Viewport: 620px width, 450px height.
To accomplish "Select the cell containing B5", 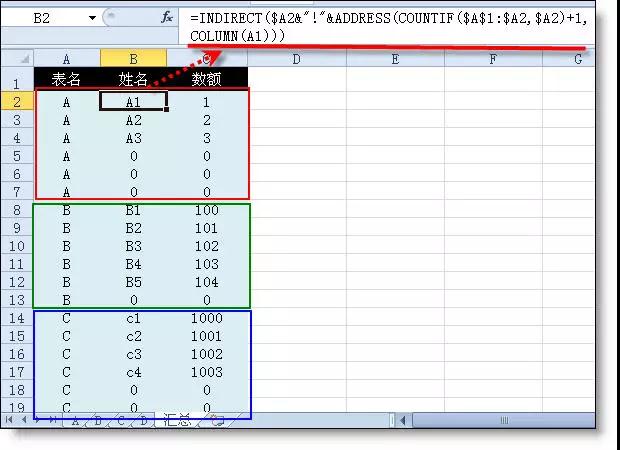I will (133, 282).
